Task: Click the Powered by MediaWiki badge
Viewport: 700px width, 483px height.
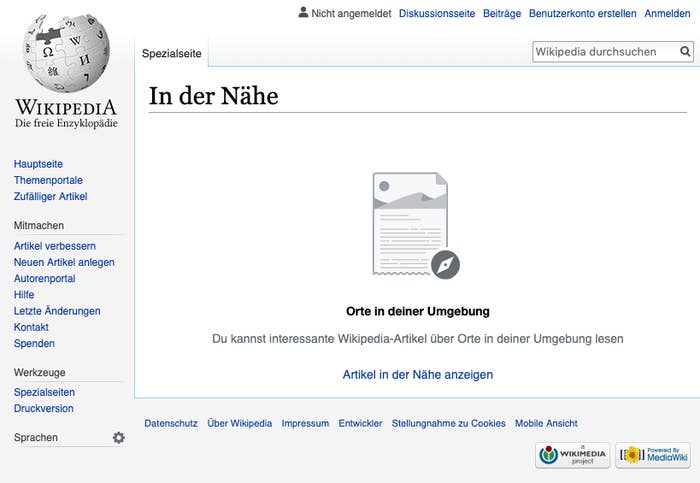Action: click(x=653, y=455)
